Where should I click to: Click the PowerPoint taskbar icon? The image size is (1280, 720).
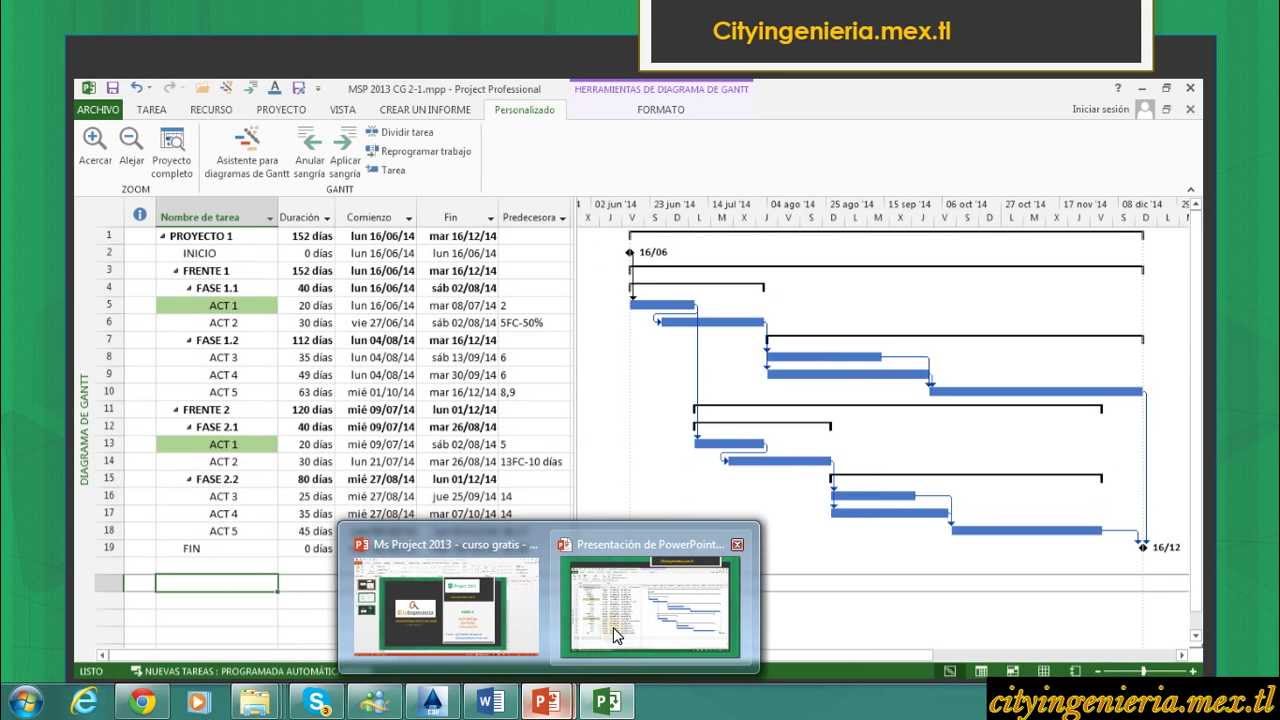click(547, 702)
